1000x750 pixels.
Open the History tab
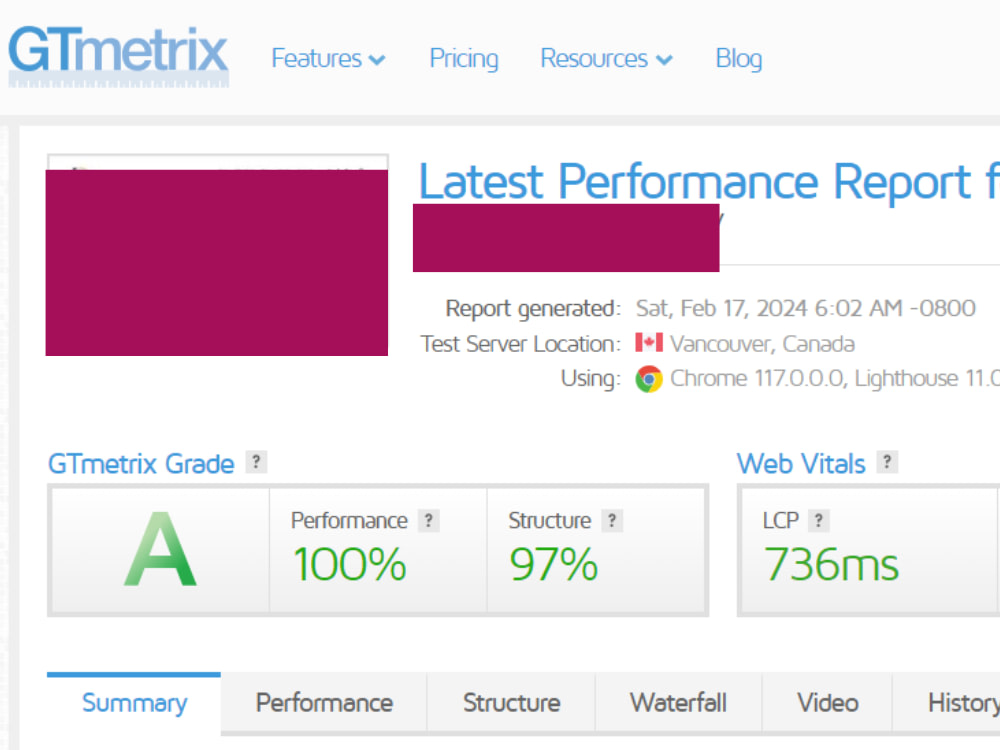[x=946, y=703]
